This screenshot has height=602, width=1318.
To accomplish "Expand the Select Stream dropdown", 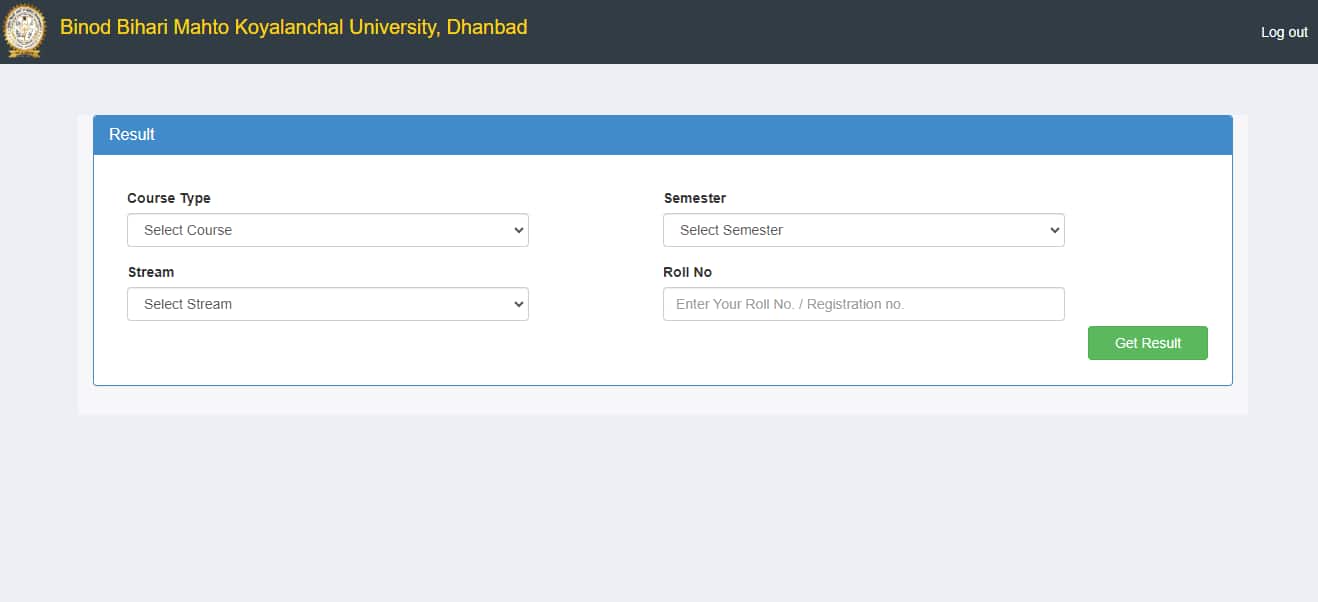I will [328, 304].
